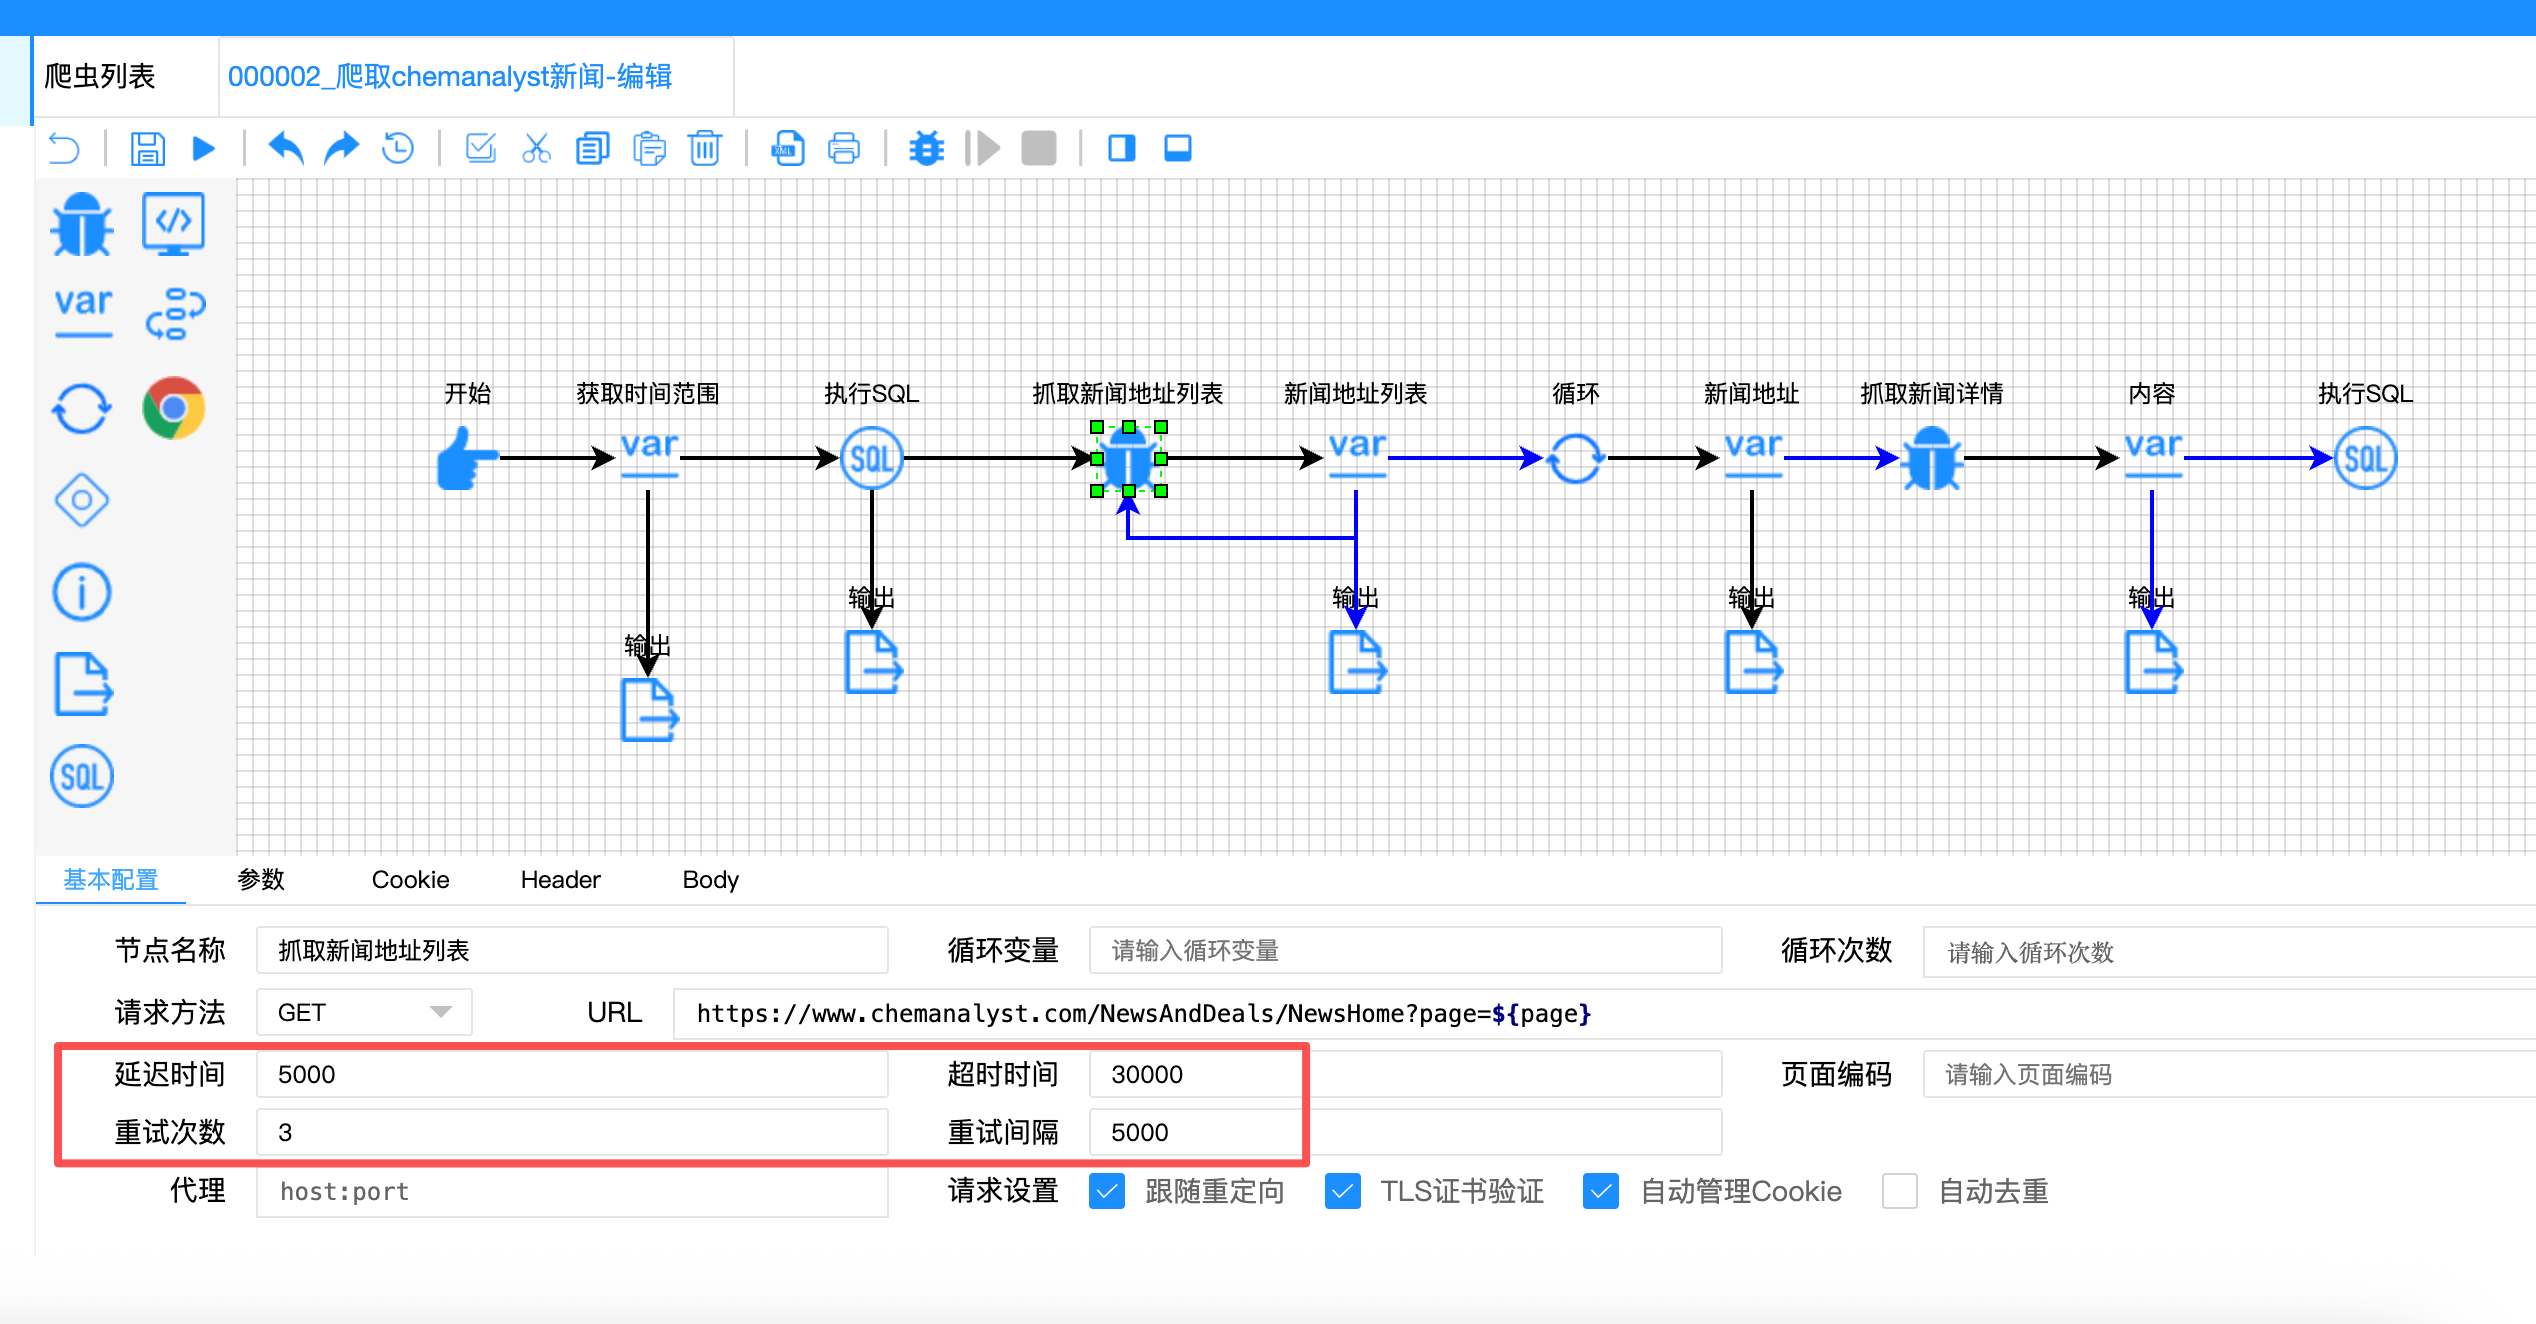Image resolution: width=2536 pixels, height=1324 pixels.
Task: Switch to the Header tab
Action: point(560,880)
